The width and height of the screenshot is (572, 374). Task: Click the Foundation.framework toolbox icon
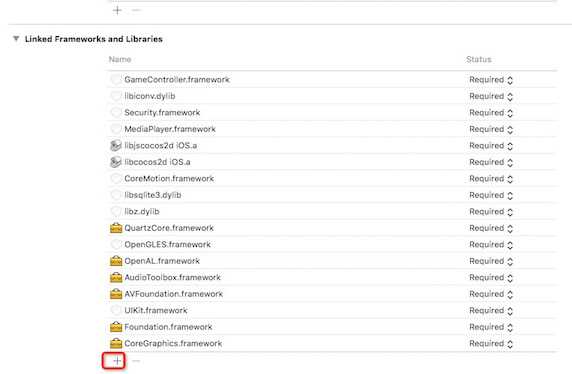116,327
